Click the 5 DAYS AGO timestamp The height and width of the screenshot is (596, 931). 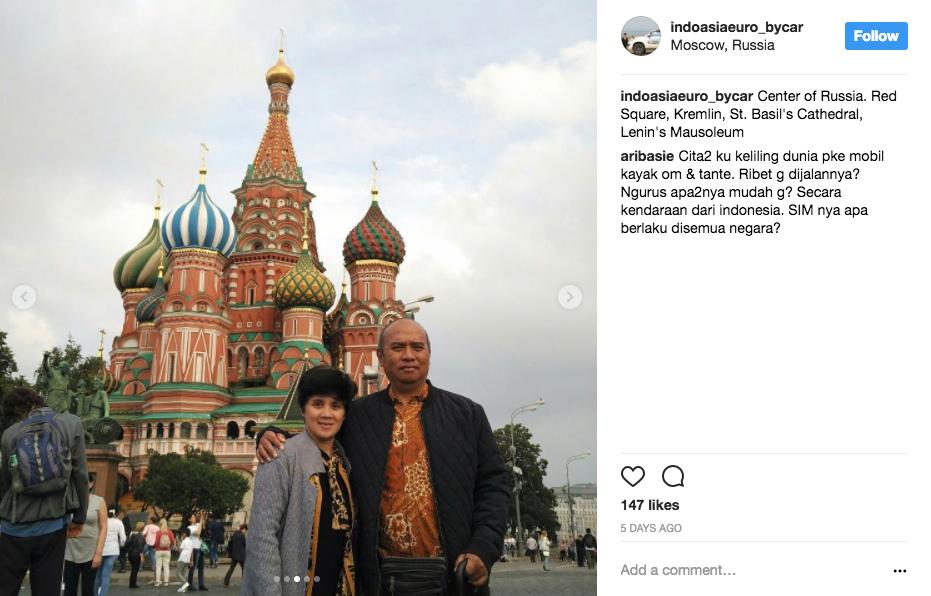click(651, 528)
